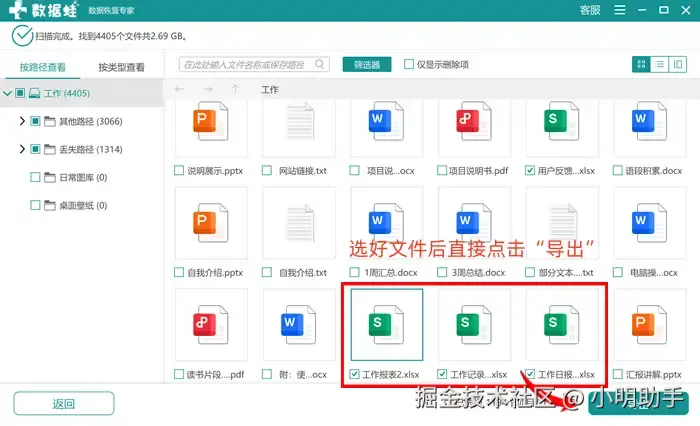Select the 自我介绍.txt file icon
700x426 pixels.
point(299,223)
